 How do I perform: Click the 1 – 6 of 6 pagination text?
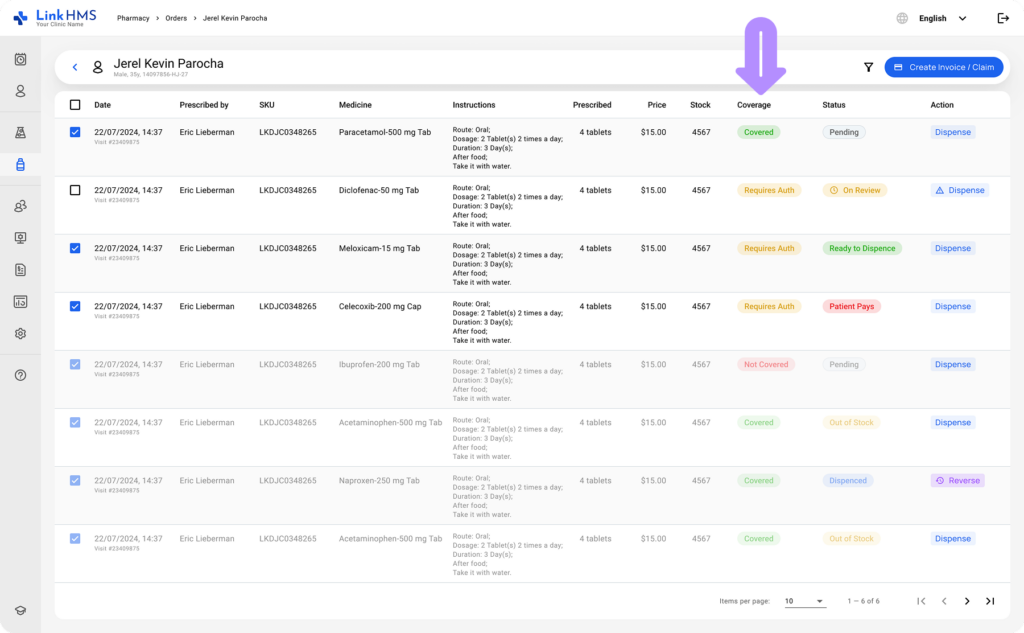(863, 601)
